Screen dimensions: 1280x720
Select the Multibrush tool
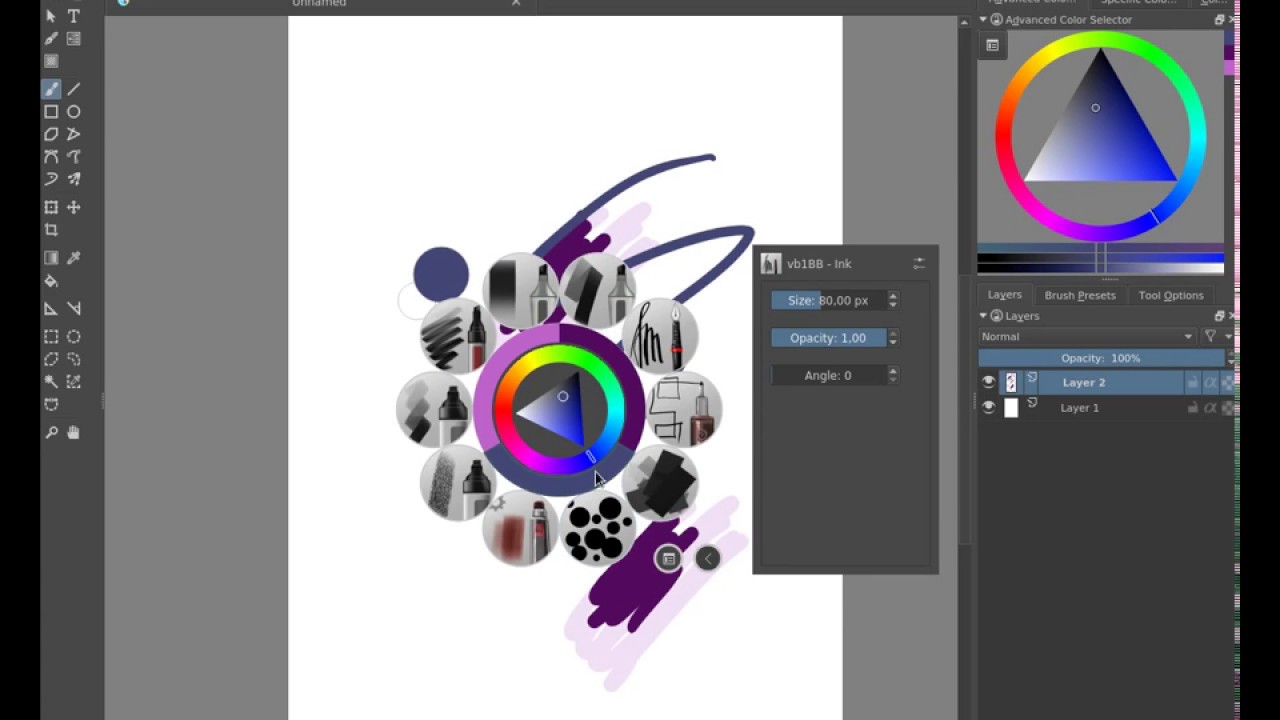74,179
